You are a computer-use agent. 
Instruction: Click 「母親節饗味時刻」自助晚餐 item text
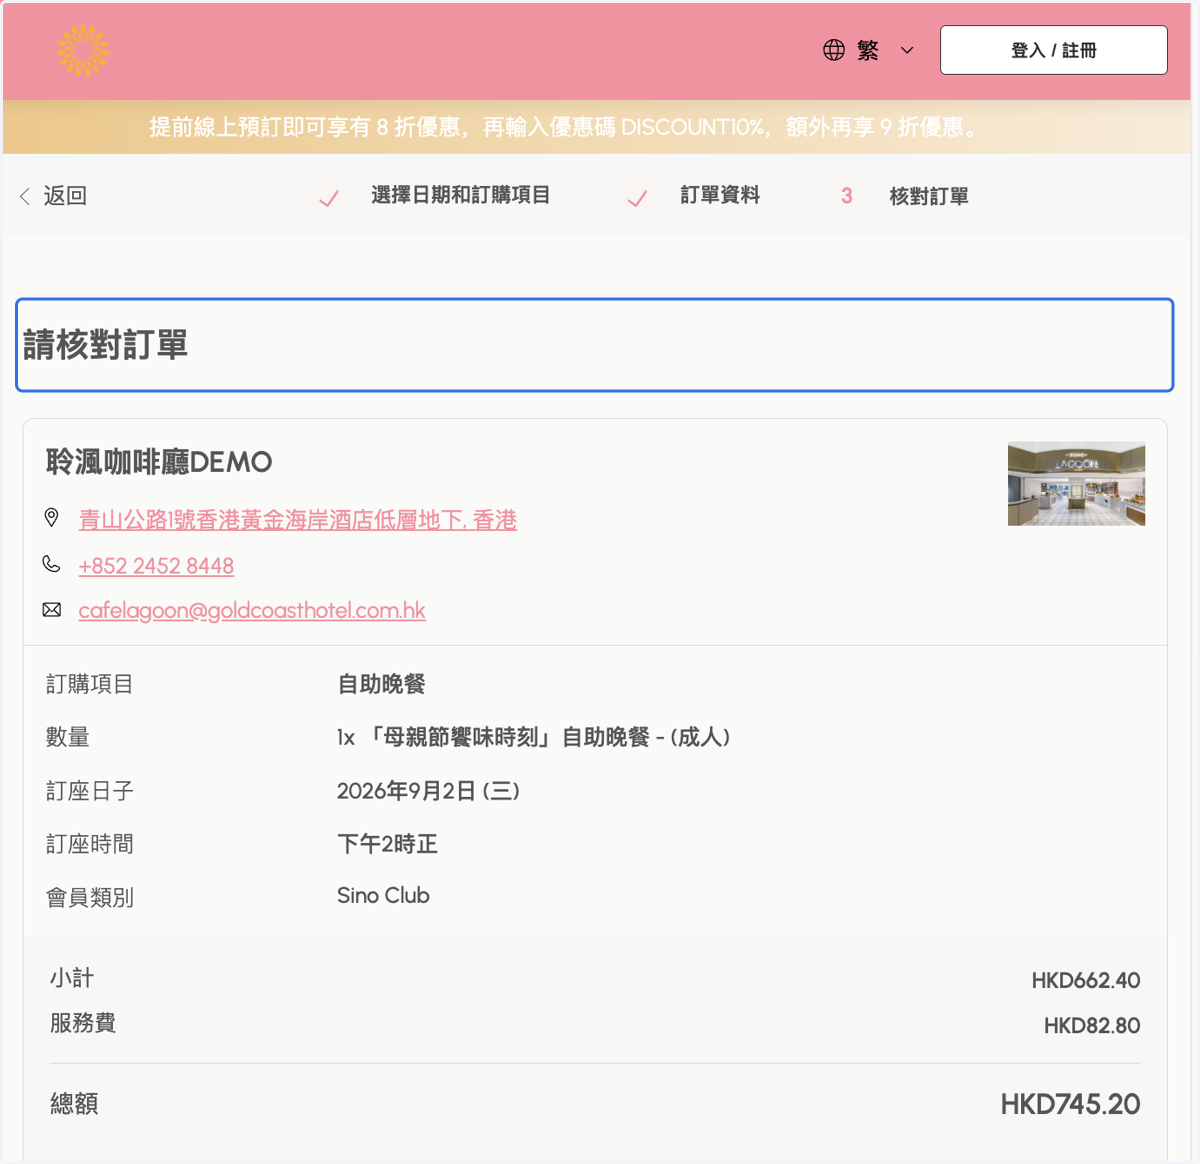pyautogui.click(x=534, y=737)
